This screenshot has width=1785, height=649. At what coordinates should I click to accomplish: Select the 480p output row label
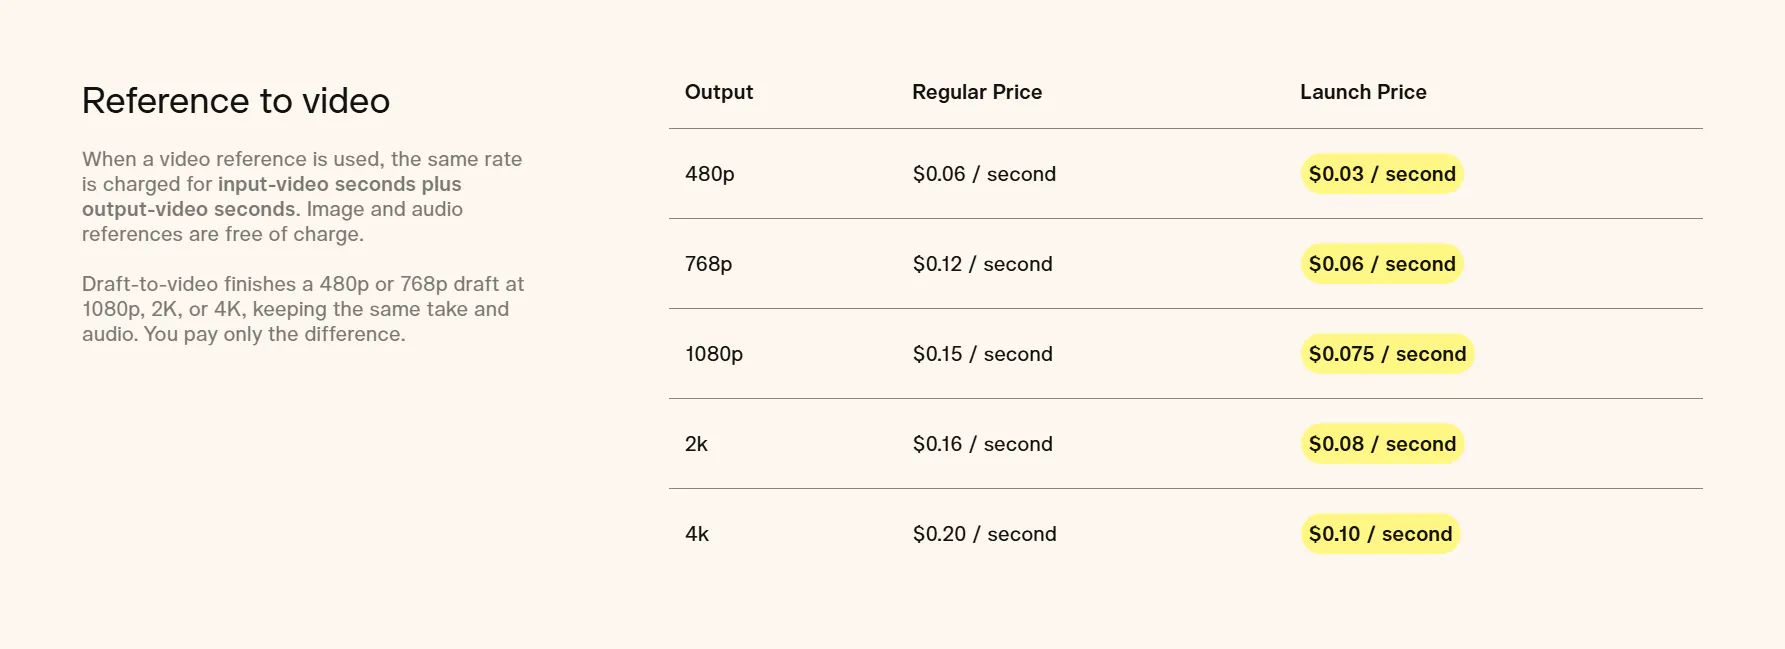(x=710, y=174)
